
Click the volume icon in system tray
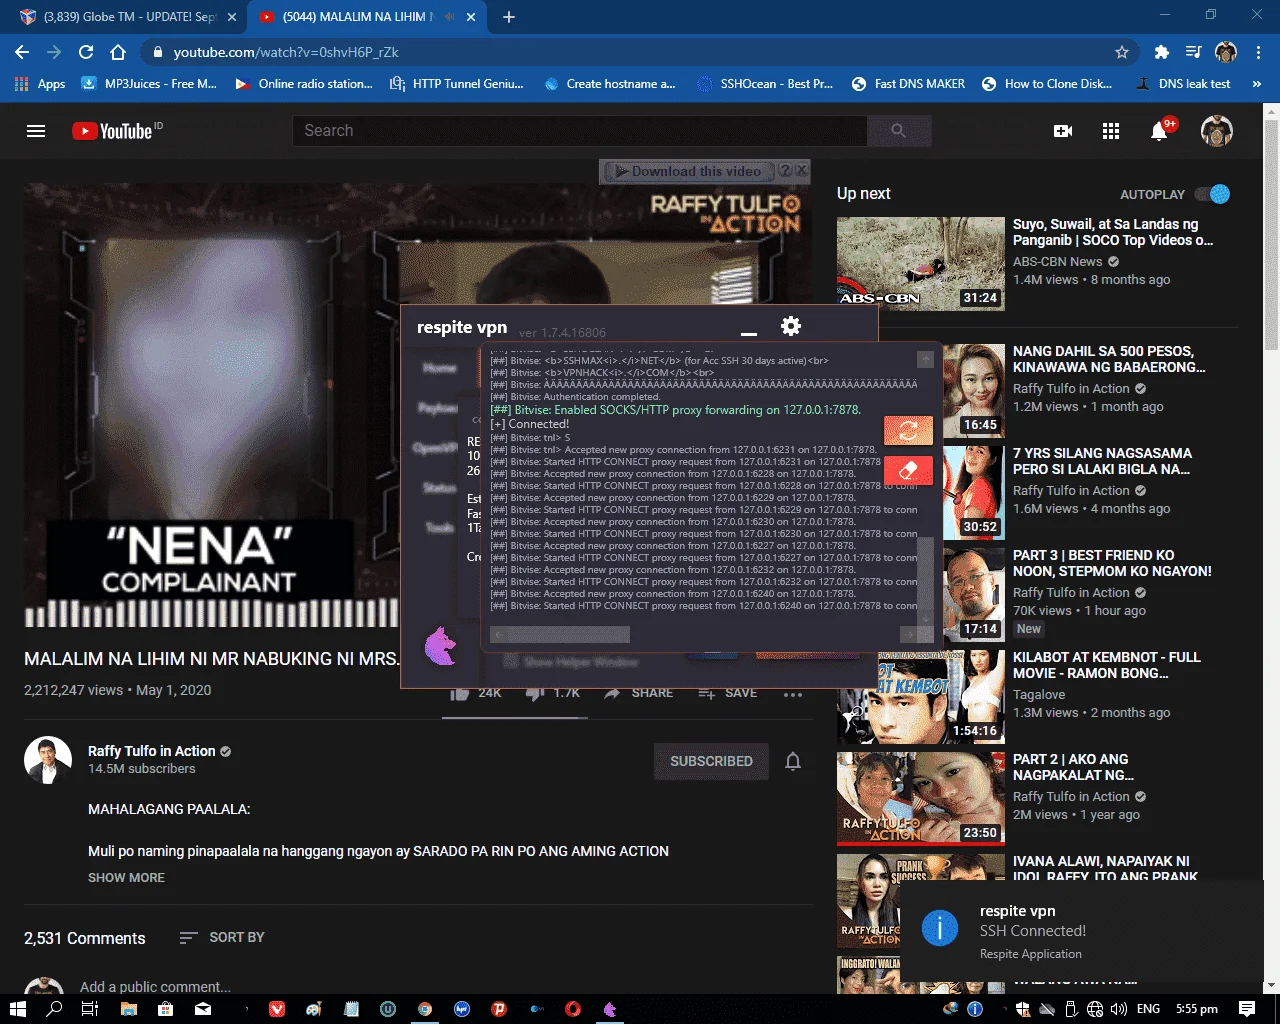click(x=1118, y=1009)
